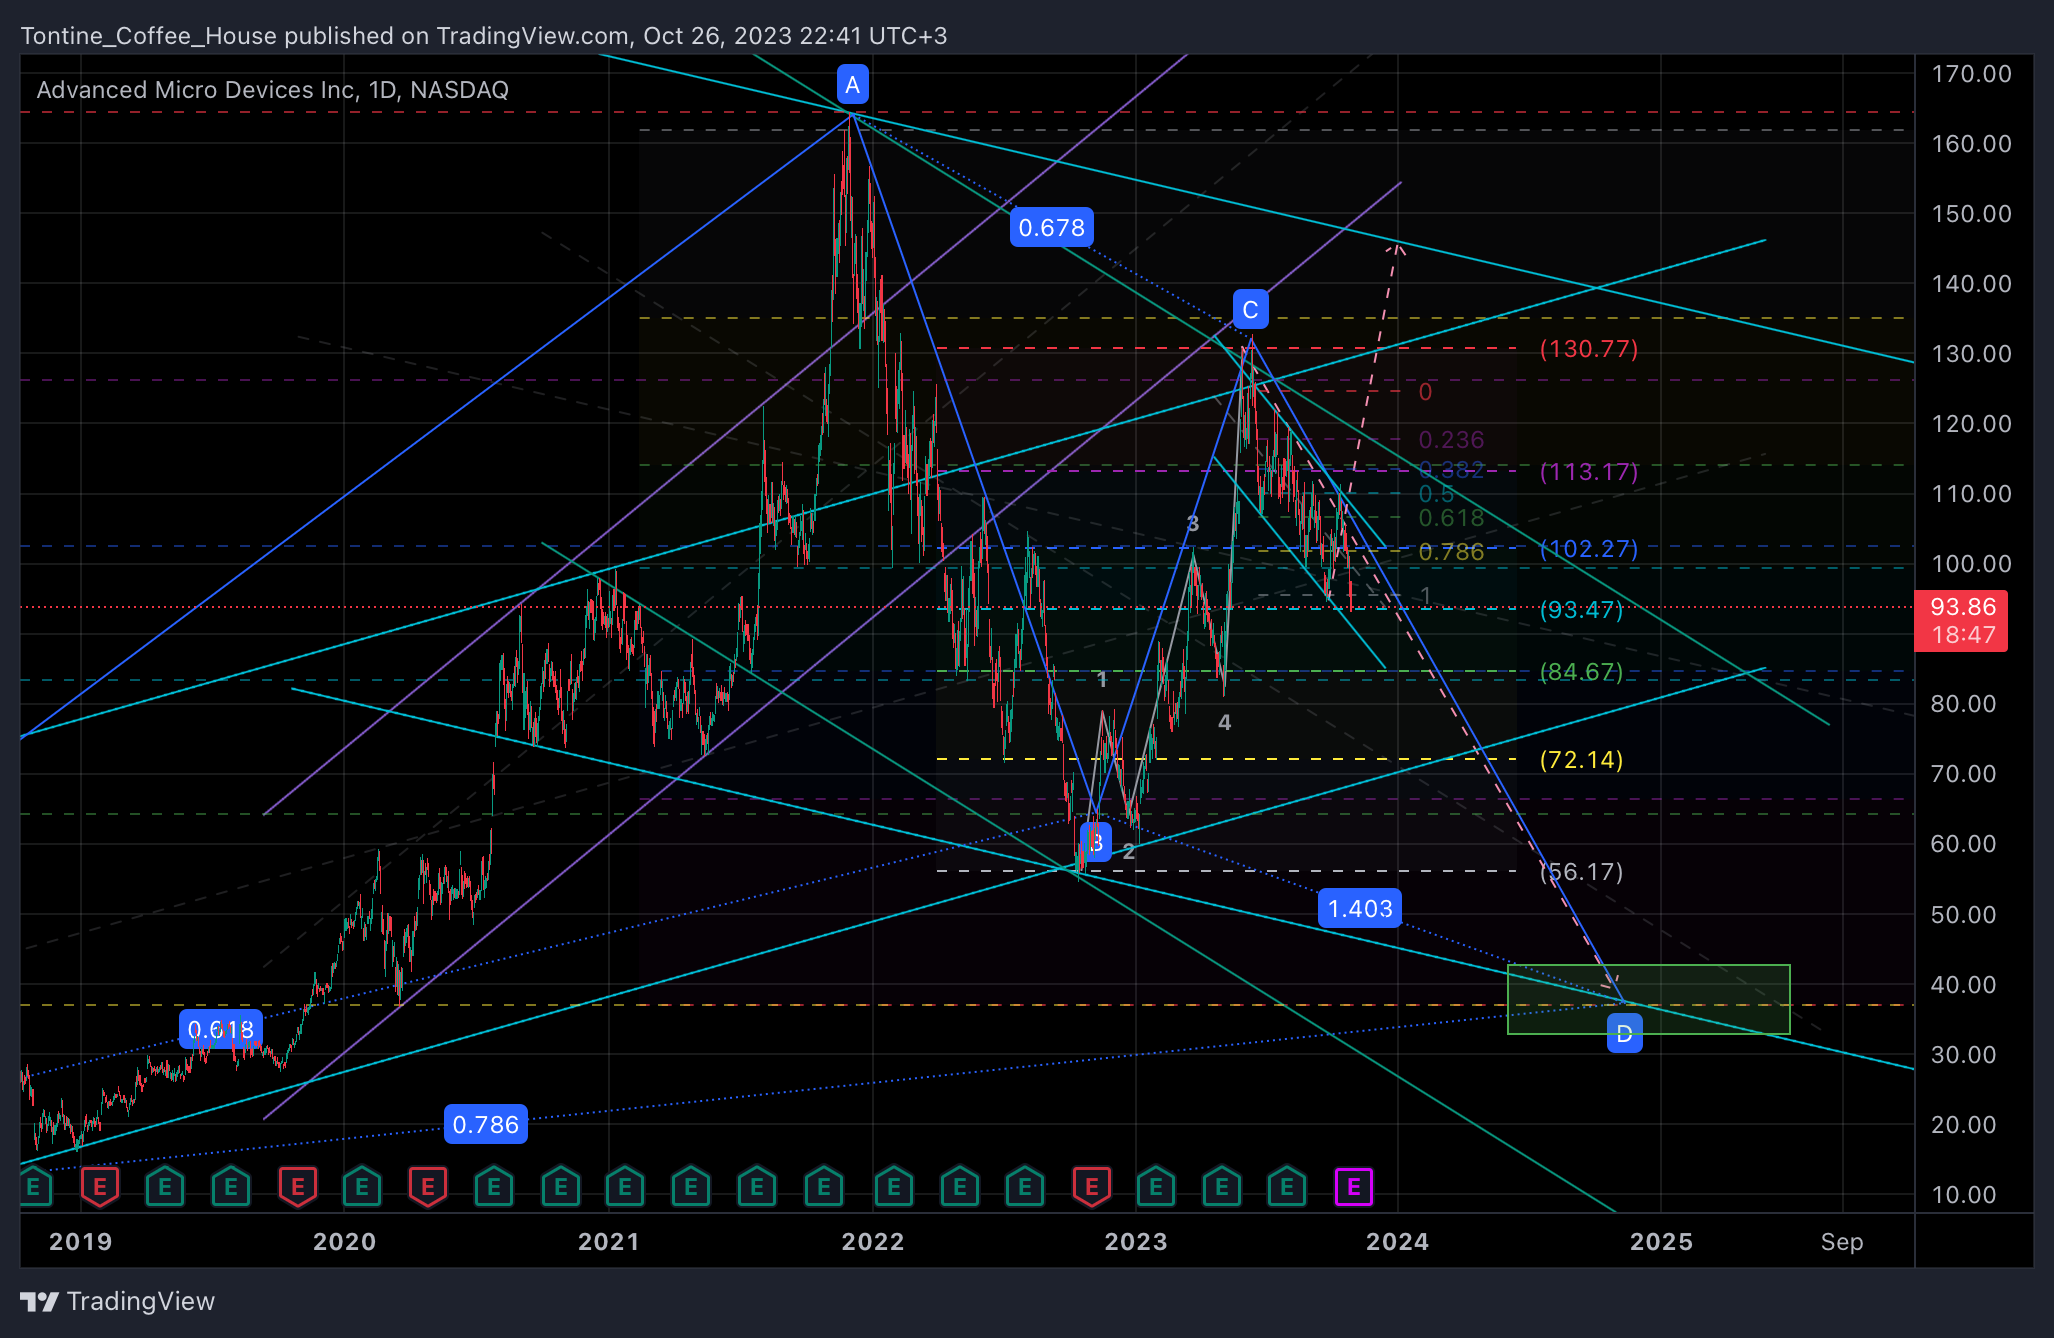Click the 130.00 price axis label
Viewport: 2054px width, 1338px height.
coord(1971,354)
